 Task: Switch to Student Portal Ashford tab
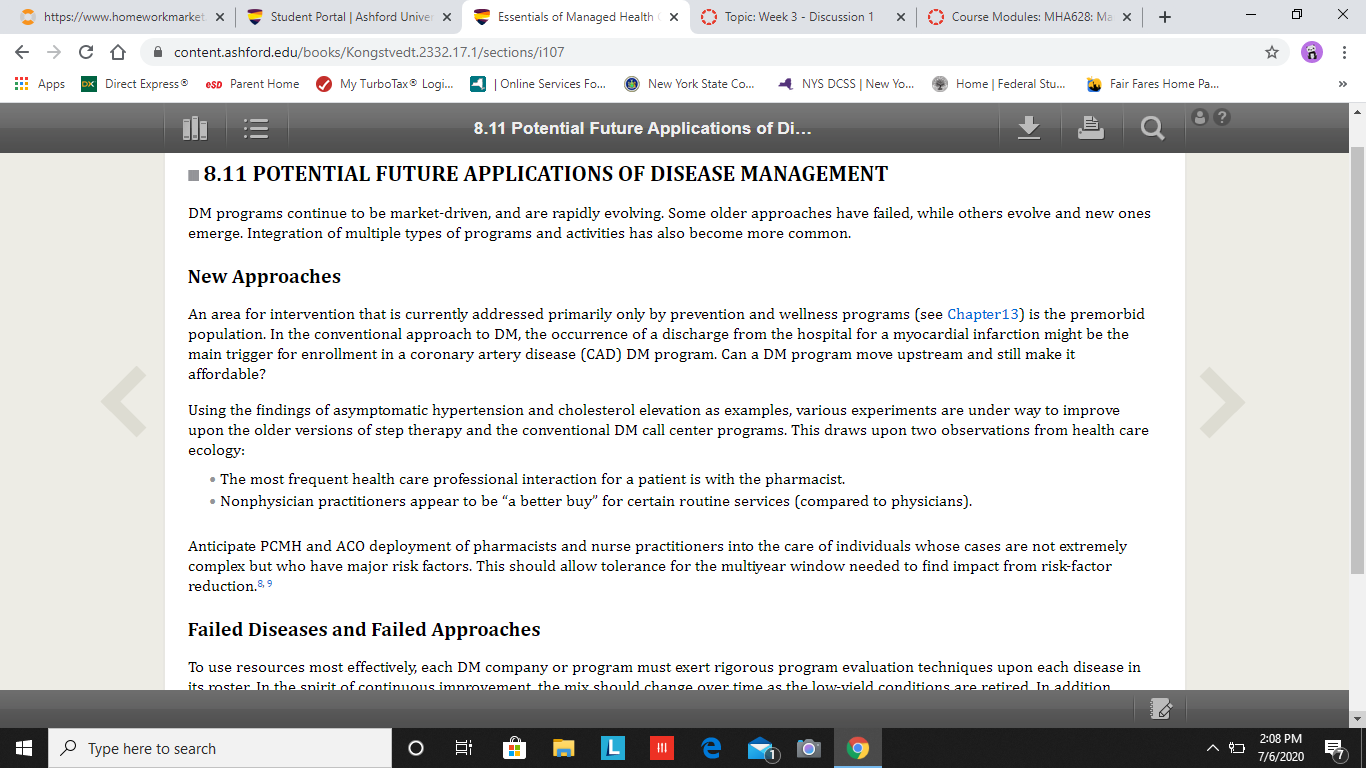point(349,17)
